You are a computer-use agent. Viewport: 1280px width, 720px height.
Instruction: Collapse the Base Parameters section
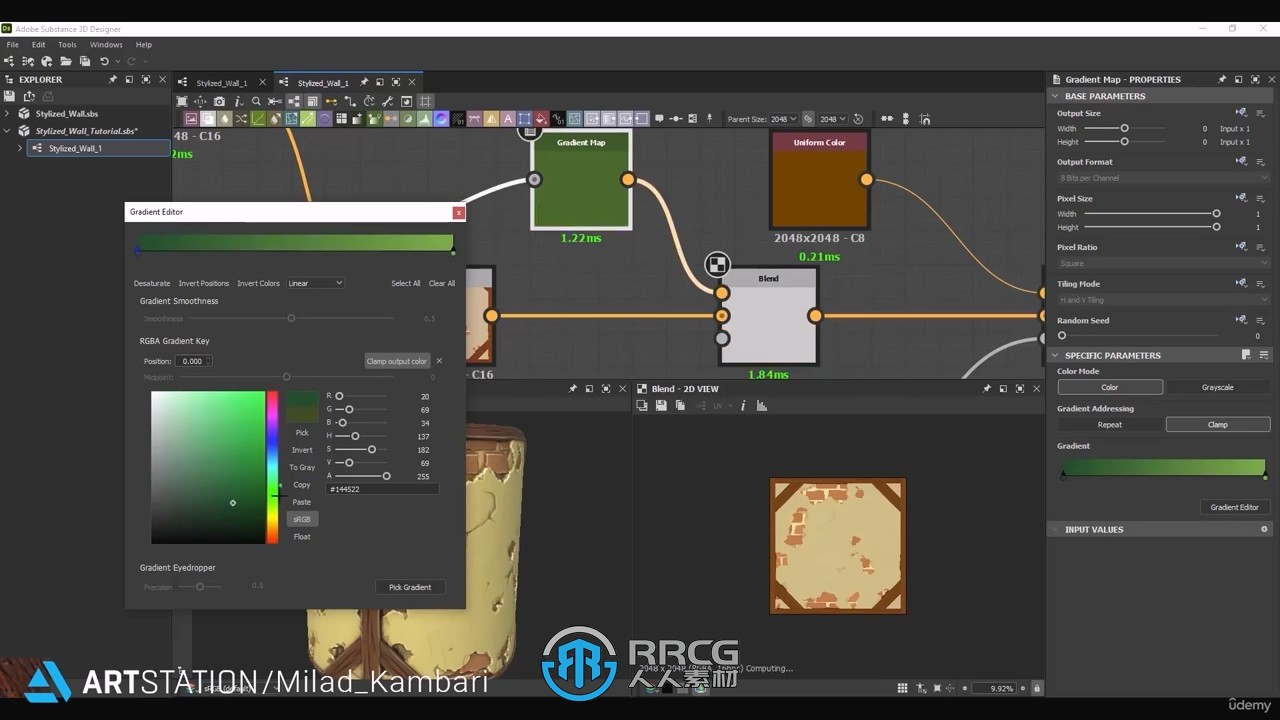pos(1054,96)
